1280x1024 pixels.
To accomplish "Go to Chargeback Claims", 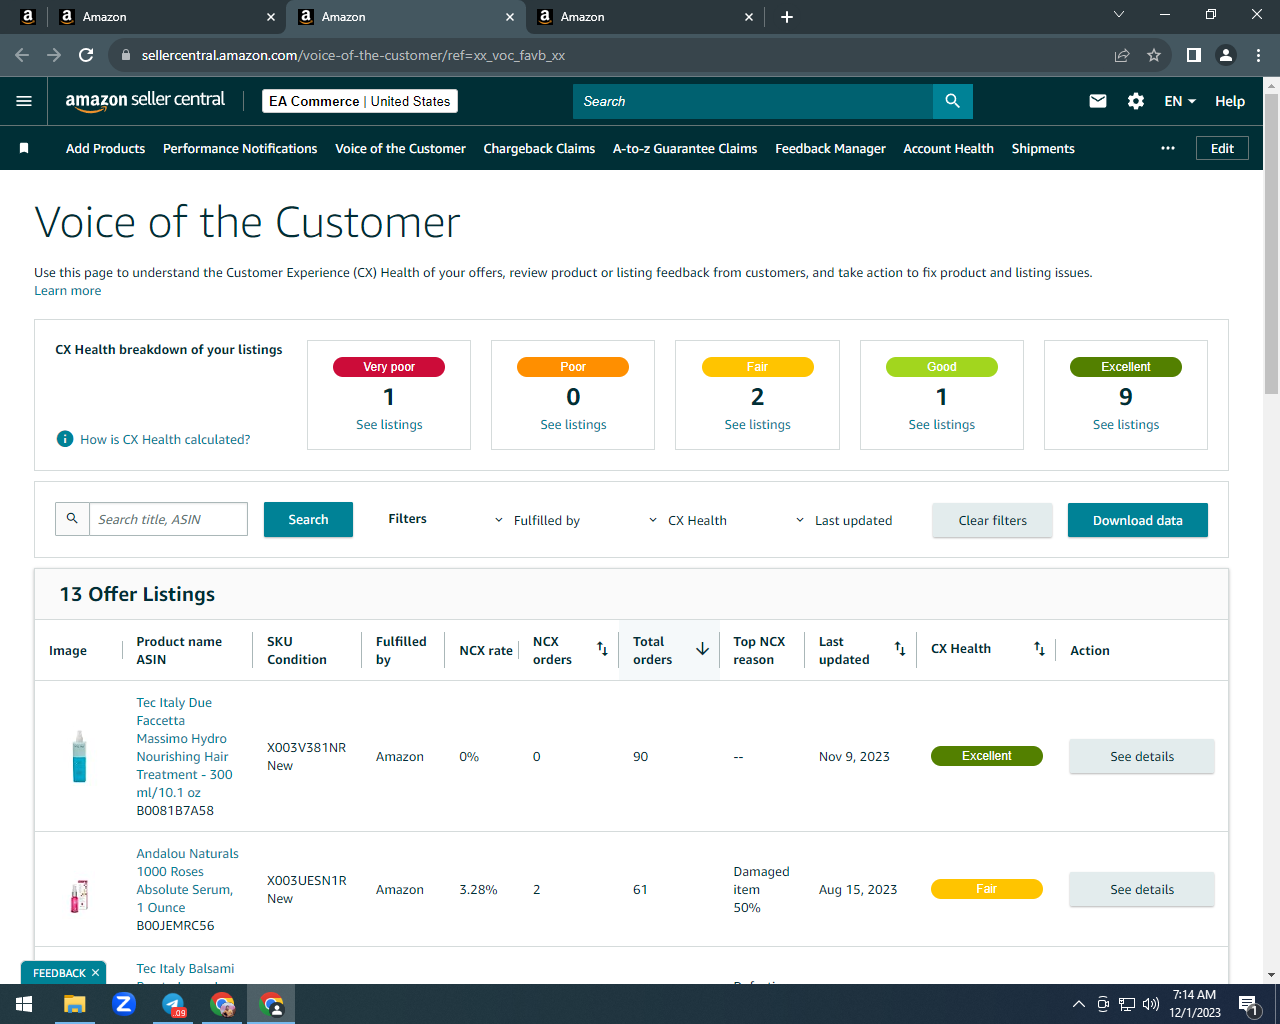I will click(539, 148).
